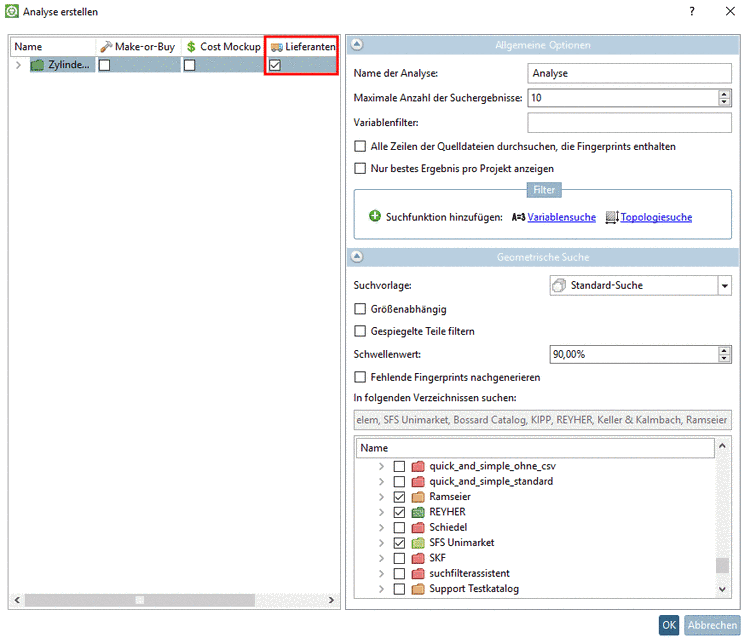Click the Variablenfilter input field
The height and width of the screenshot is (644, 750).
629,122
